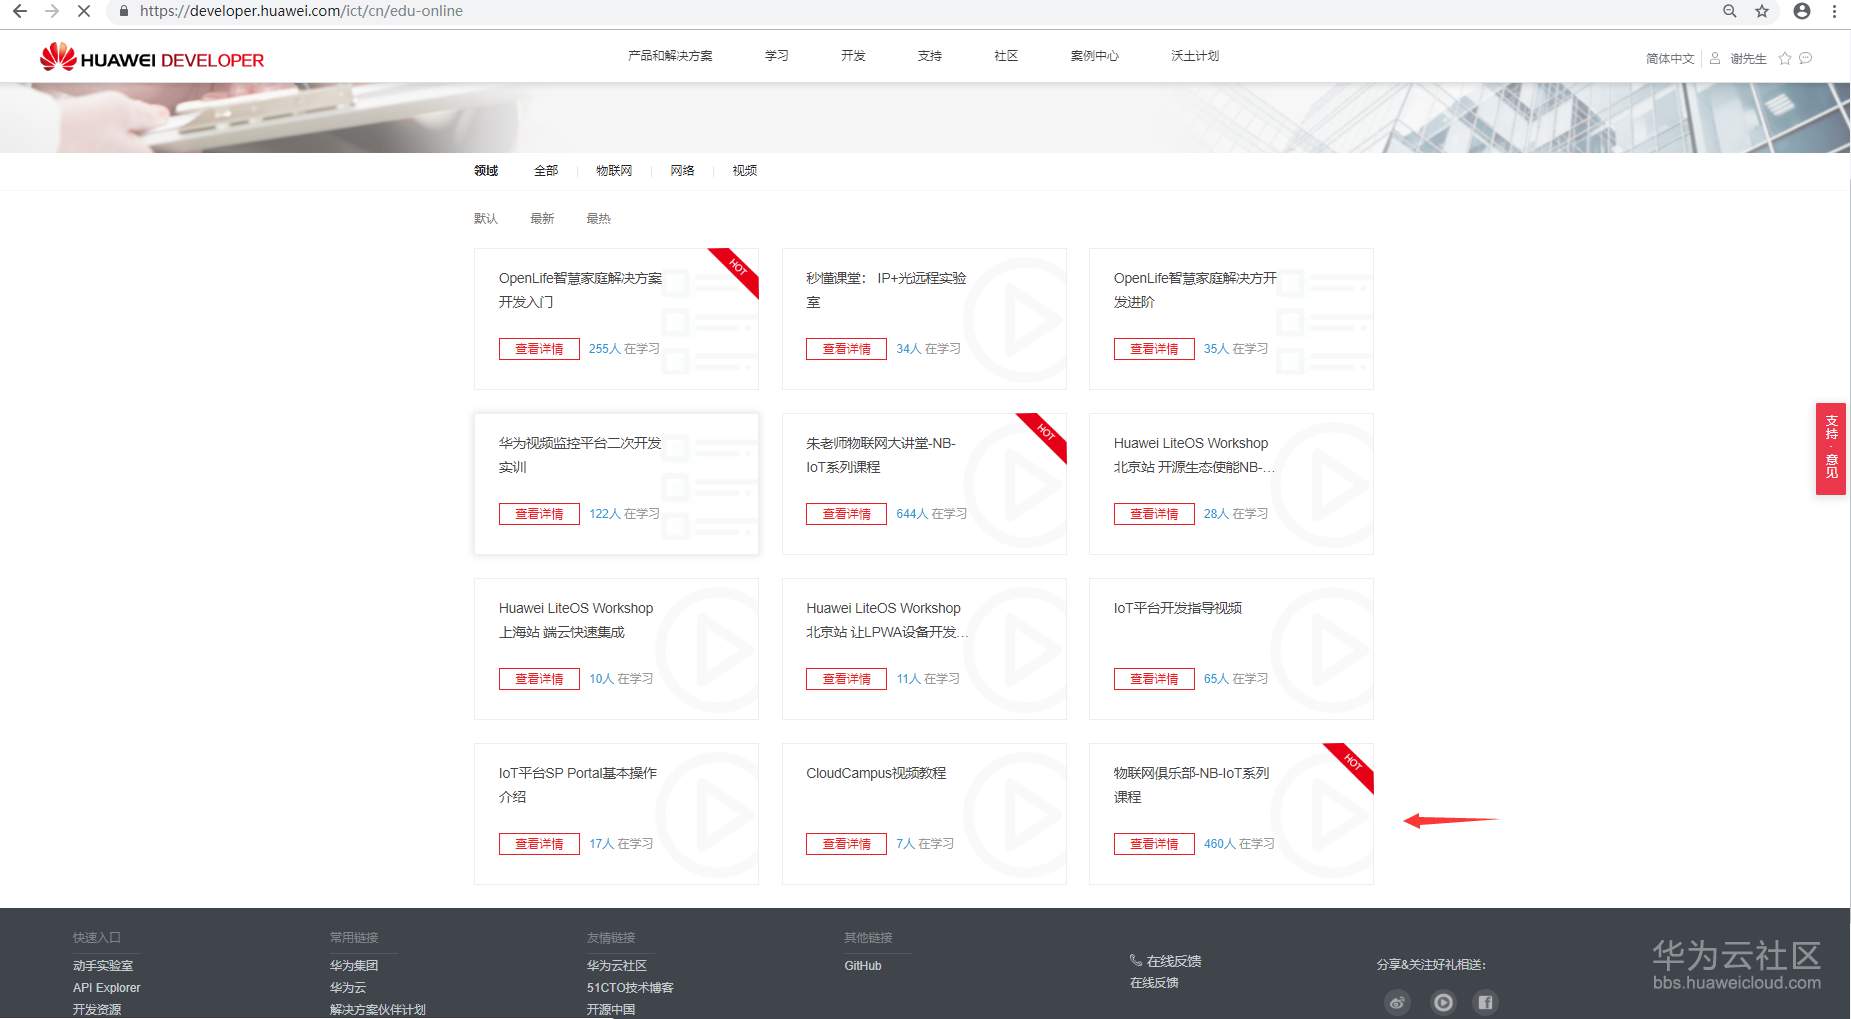Screen dimensions: 1851x1019
Task: Open 华为云社区 friendly link in footer
Action: coord(617,966)
